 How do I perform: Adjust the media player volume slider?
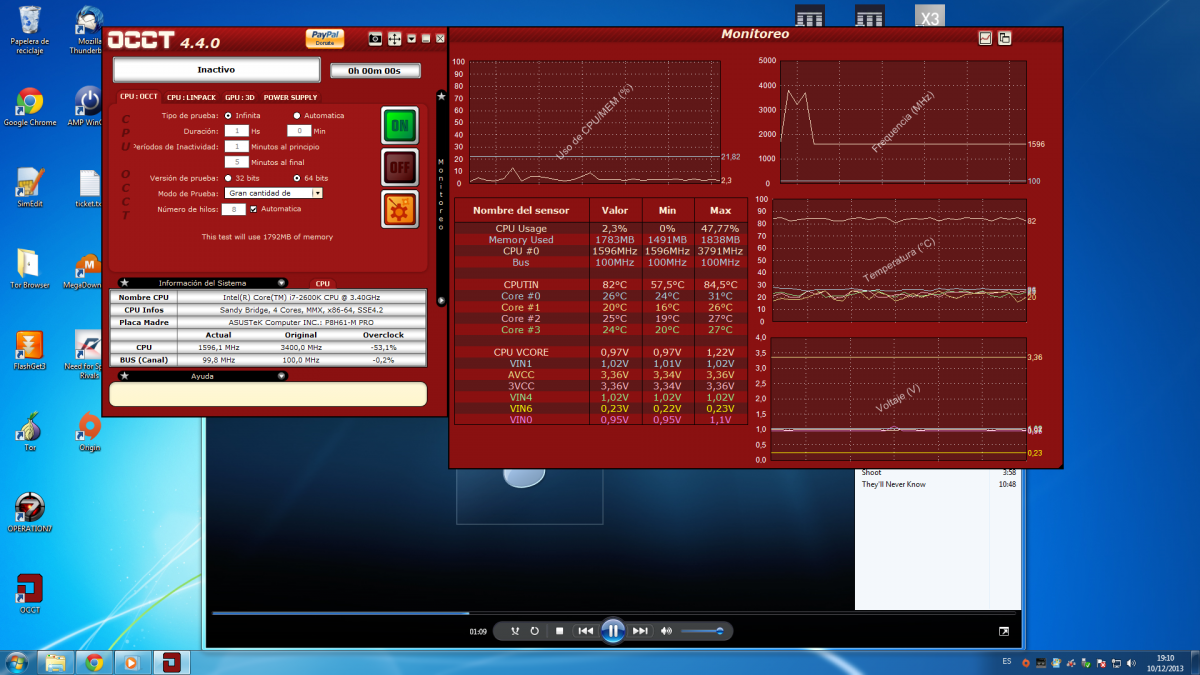[x=702, y=631]
